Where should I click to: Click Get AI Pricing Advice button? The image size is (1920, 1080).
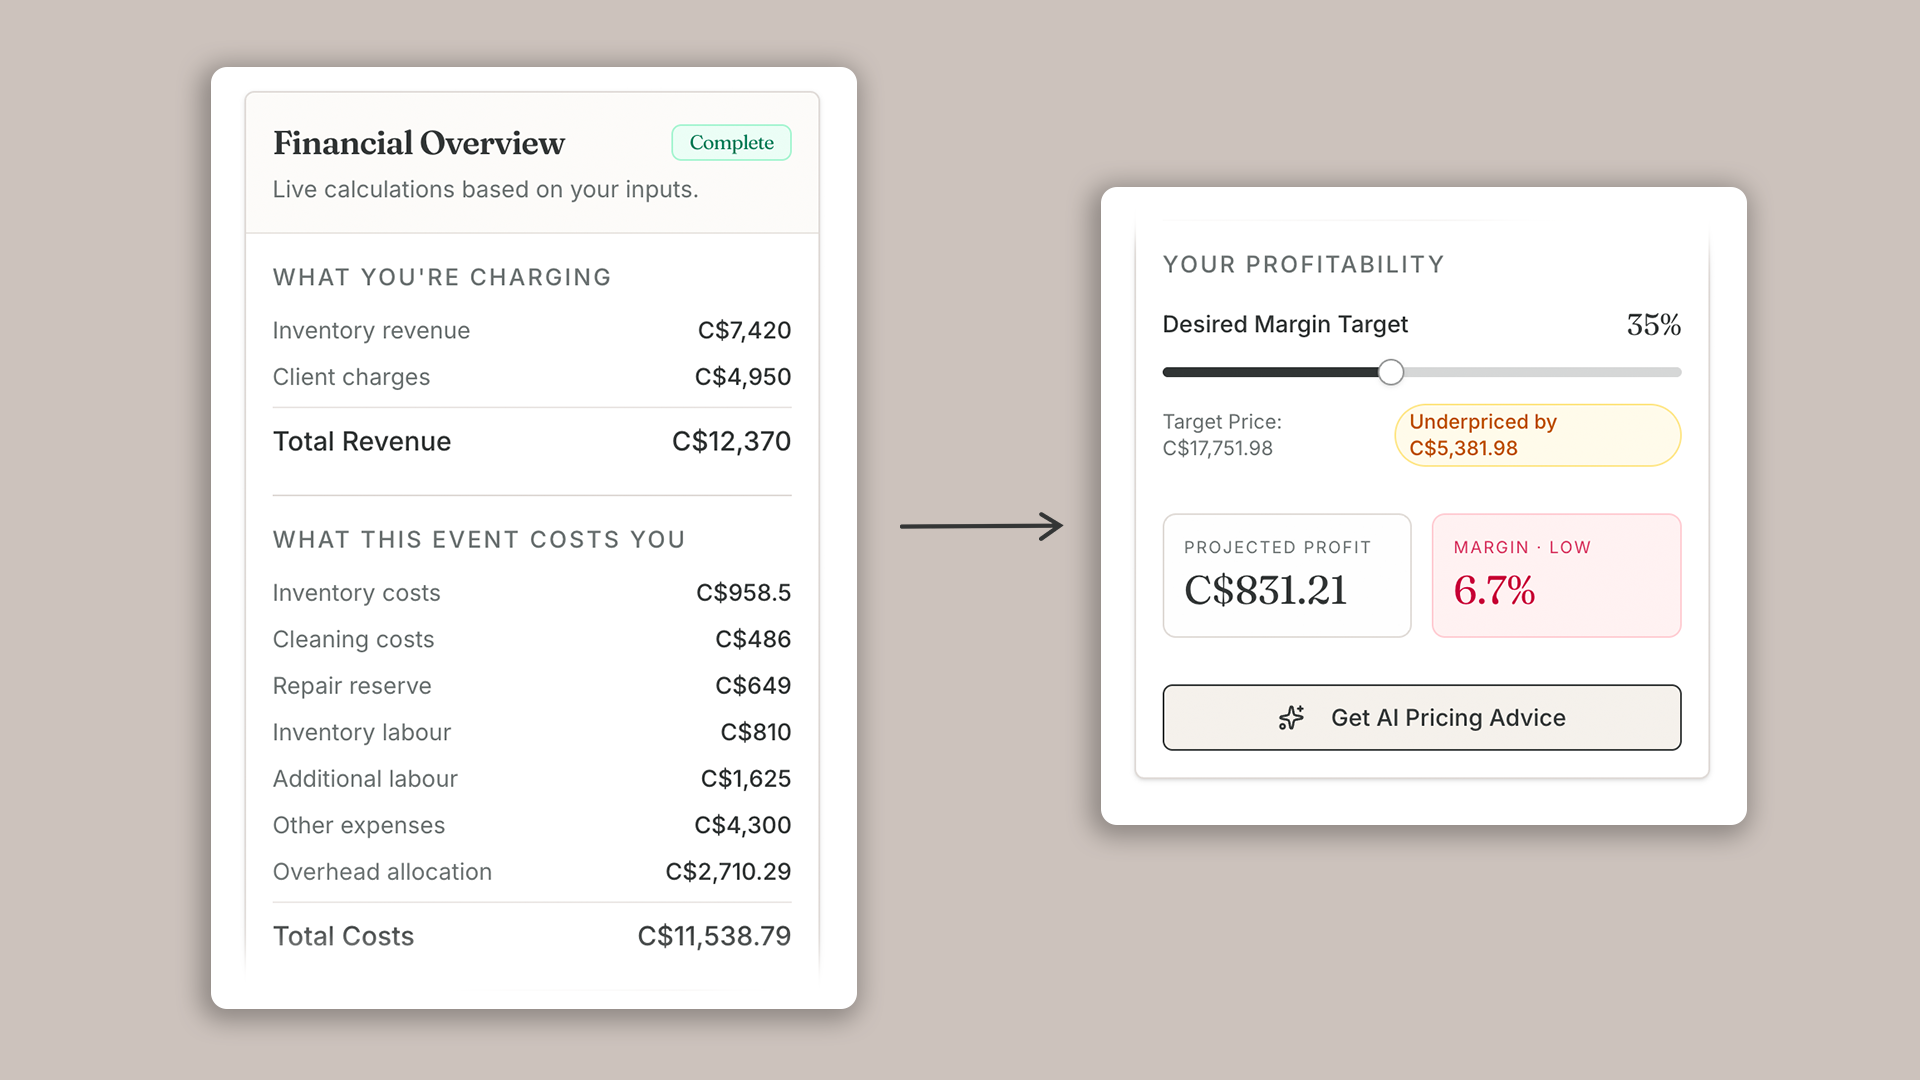[1421, 718]
